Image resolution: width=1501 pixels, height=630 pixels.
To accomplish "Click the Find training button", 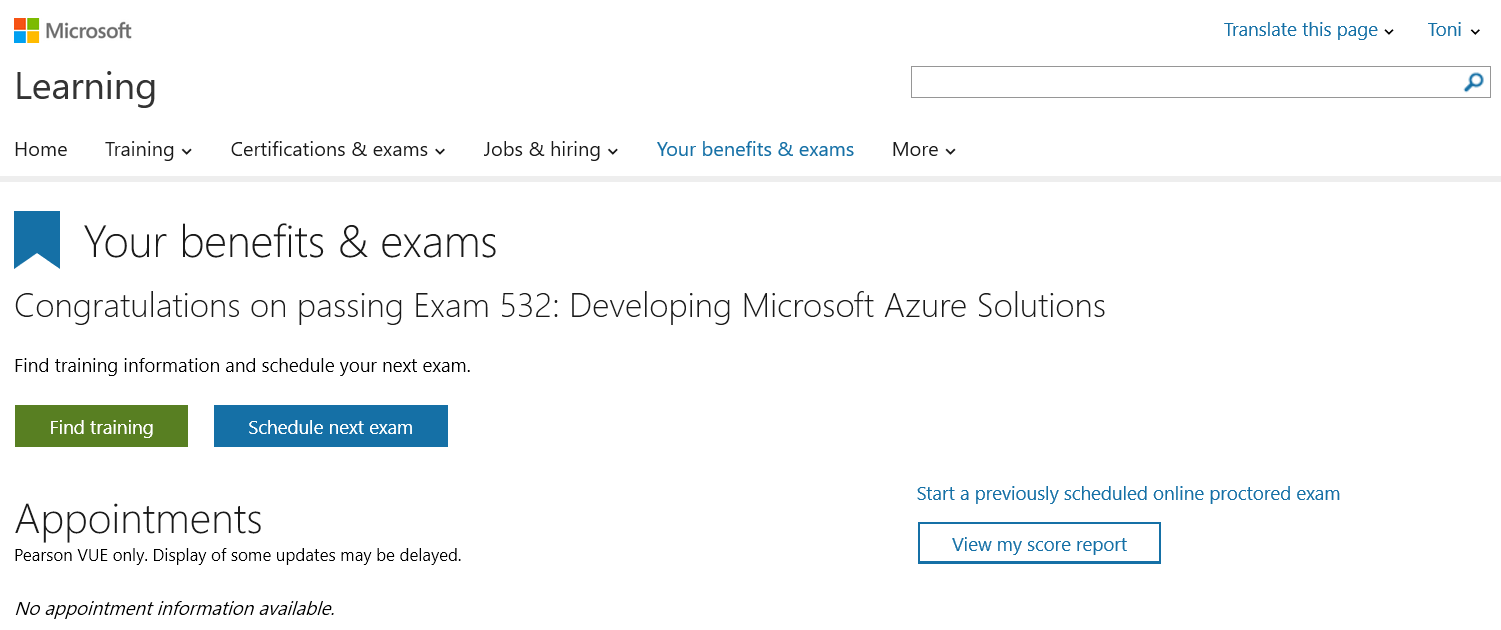I will tap(101, 427).
